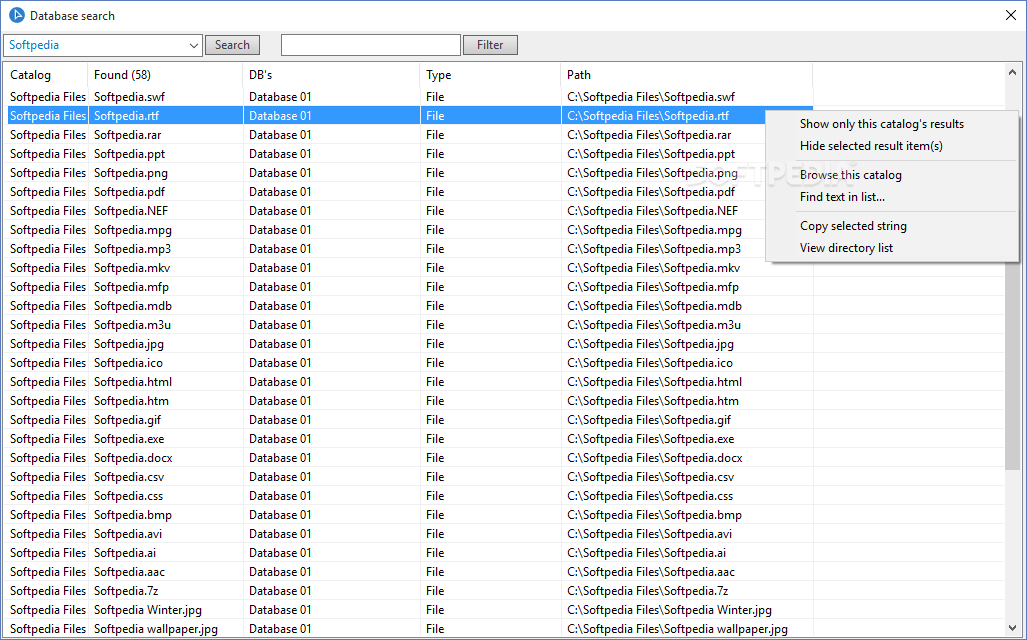This screenshot has height=640, width=1027.
Task: Click the File type in Softpedia.7z row
Action: pyautogui.click(x=435, y=591)
